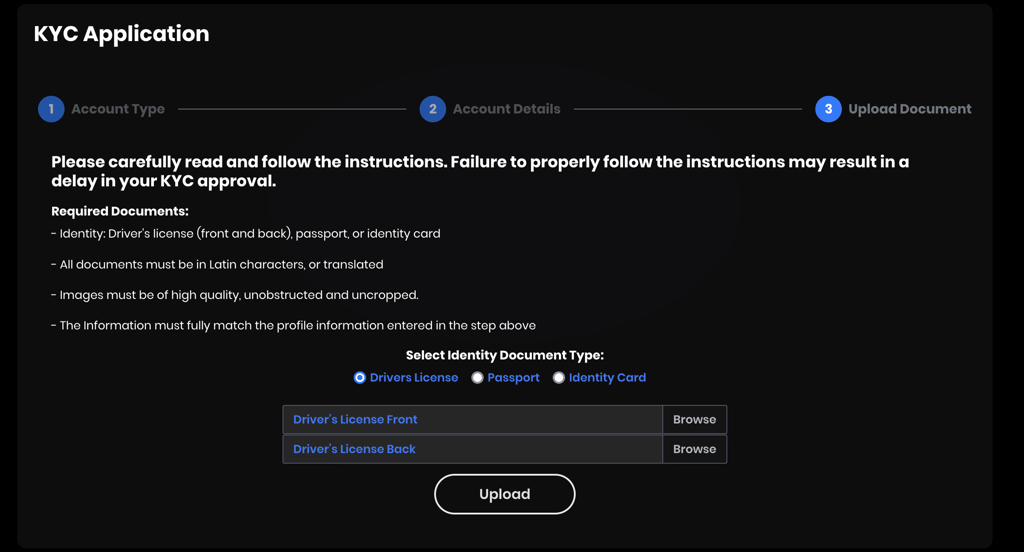The height and width of the screenshot is (552, 1024).
Task: Click the Driver's License Front file field
Action: [473, 419]
